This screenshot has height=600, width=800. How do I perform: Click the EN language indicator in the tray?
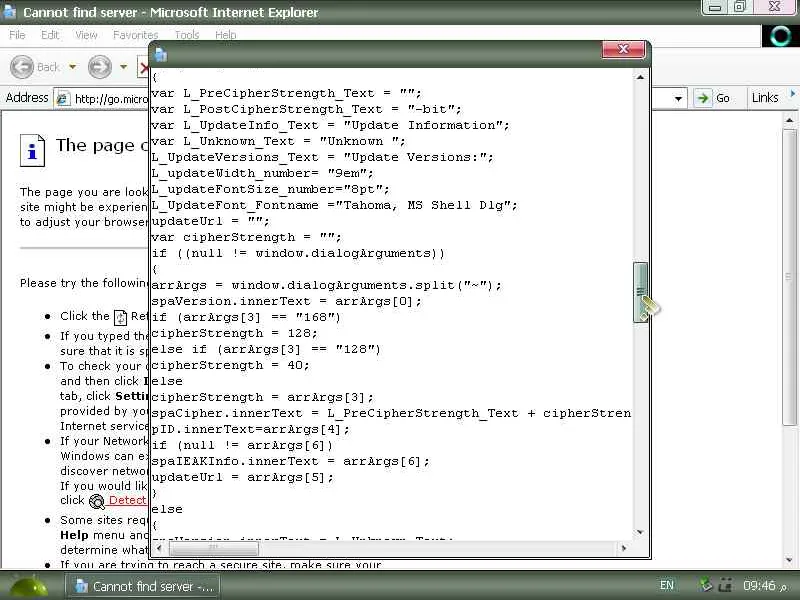[x=666, y=585]
